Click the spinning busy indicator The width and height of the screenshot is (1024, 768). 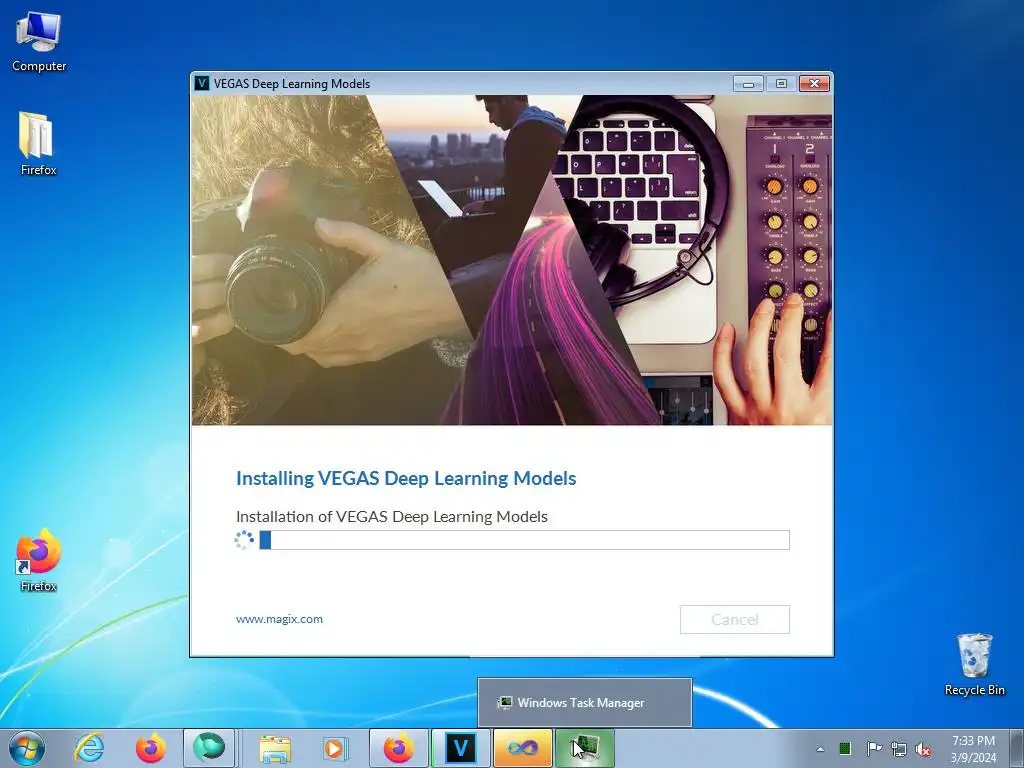pyautogui.click(x=244, y=540)
